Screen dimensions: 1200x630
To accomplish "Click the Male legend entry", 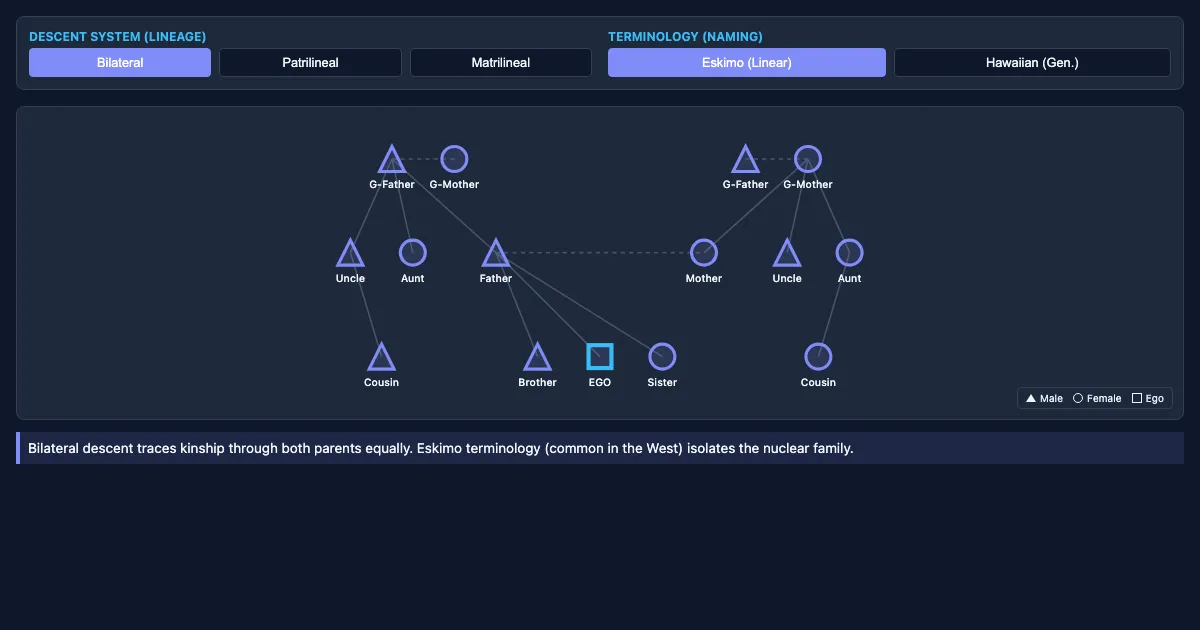I will pyautogui.click(x=1044, y=398).
